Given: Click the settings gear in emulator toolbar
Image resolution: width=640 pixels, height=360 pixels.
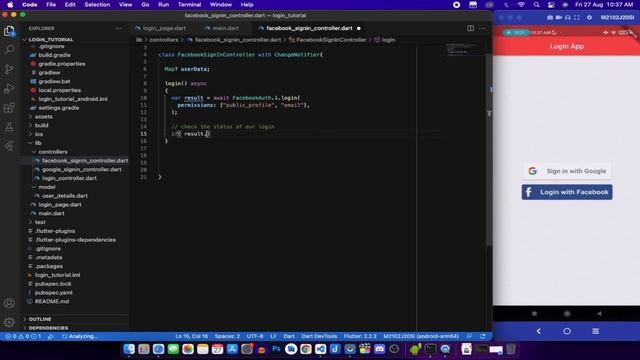Looking at the screenshot, I should [x=589, y=18].
